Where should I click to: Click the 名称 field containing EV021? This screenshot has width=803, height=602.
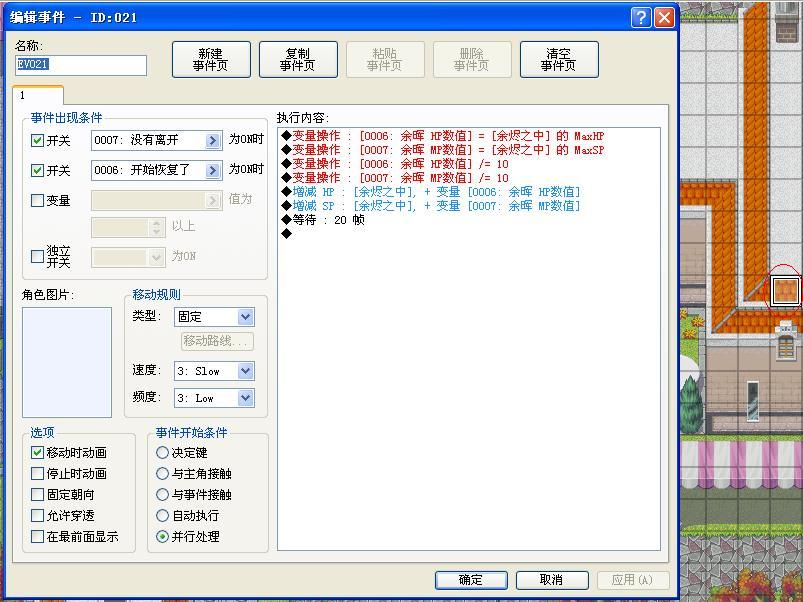pyautogui.click(x=81, y=65)
